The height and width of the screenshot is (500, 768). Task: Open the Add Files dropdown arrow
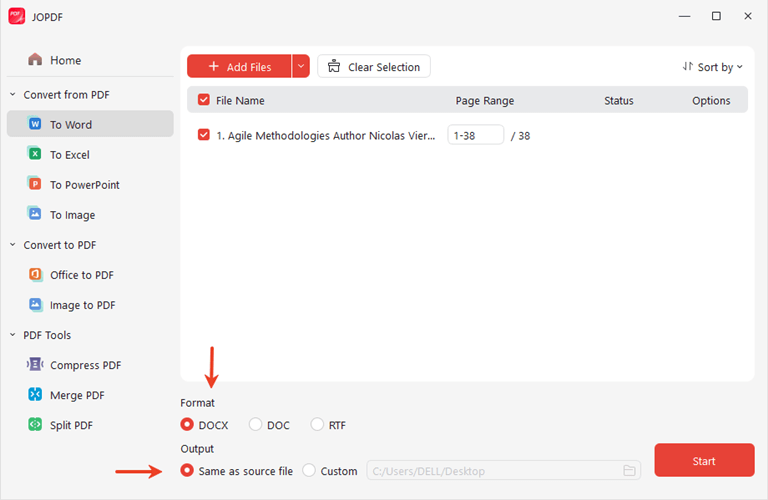click(301, 66)
